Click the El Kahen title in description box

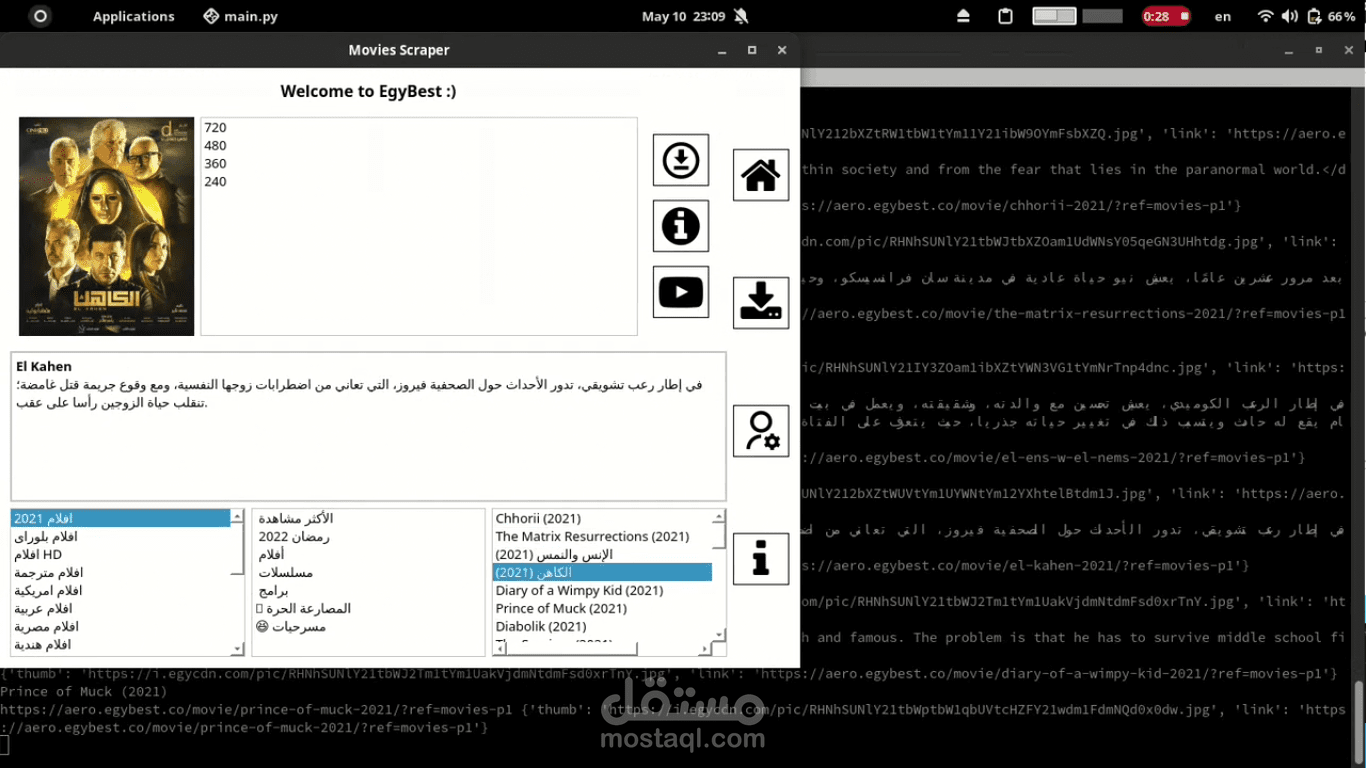pyautogui.click(x=44, y=366)
